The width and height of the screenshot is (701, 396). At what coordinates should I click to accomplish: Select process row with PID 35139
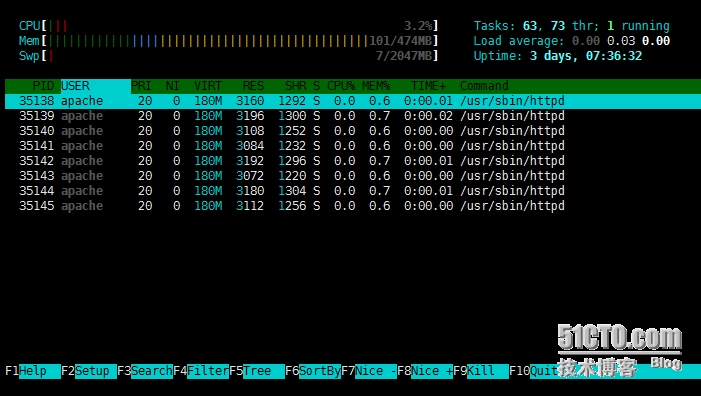click(x=353, y=116)
